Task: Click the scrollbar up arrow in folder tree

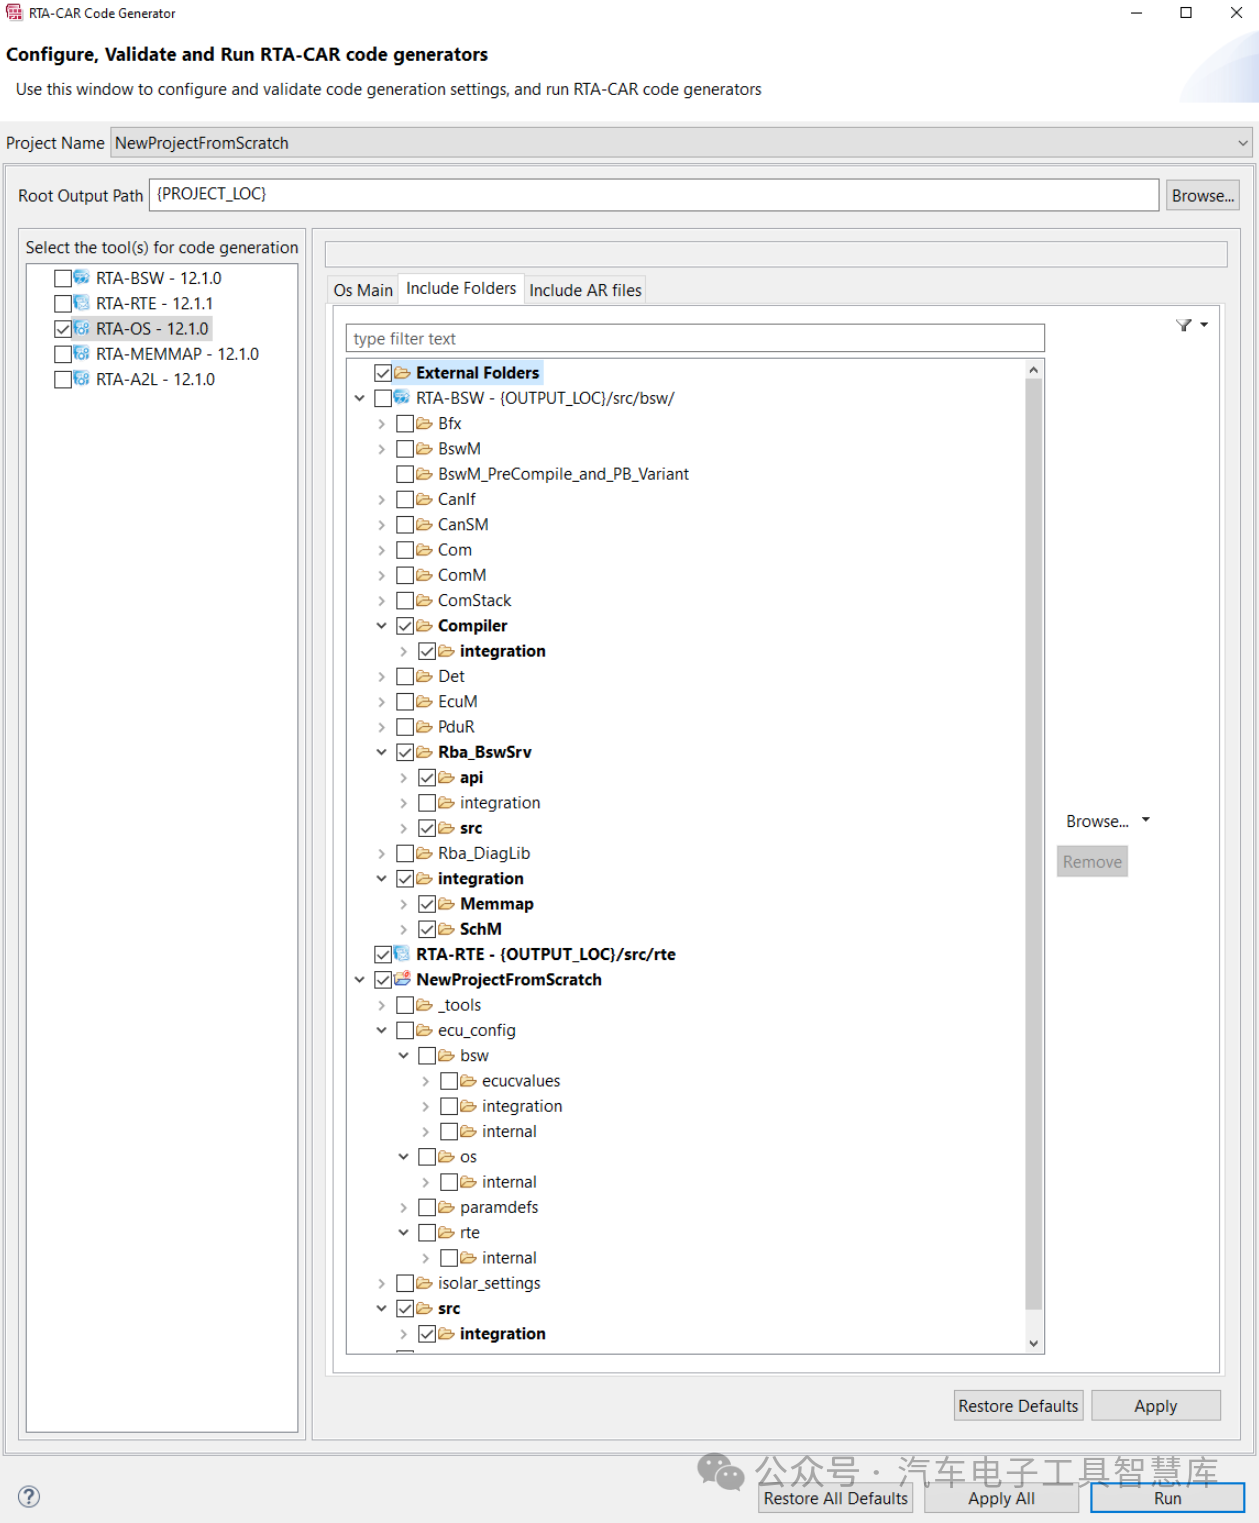Action: [1034, 370]
